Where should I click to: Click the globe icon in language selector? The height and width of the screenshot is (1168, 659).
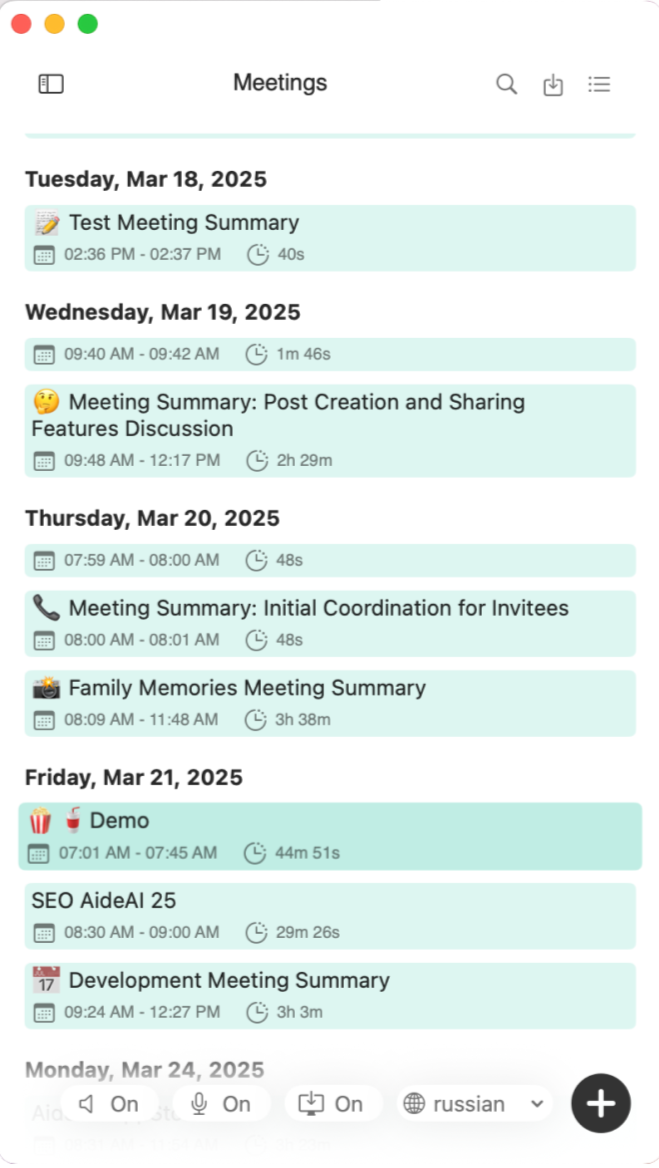(414, 1103)
